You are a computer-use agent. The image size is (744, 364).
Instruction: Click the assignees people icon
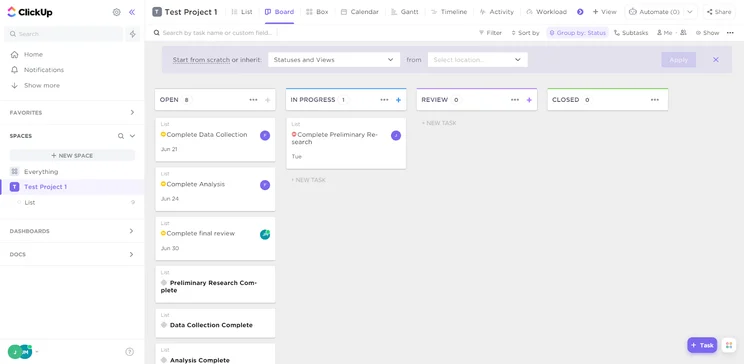click(x=683, y=33)
